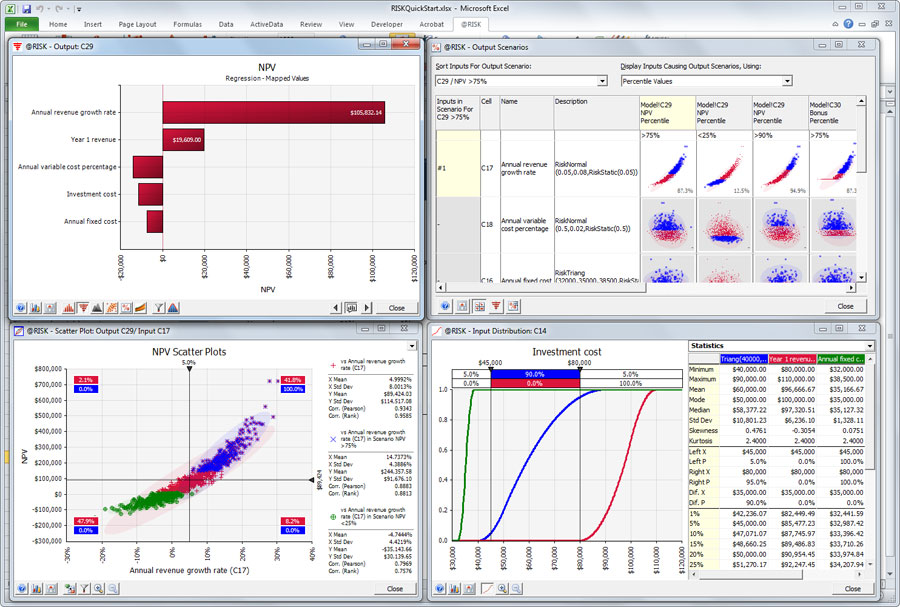Click the cumulative curve icon in Input Distribution toolbar
This screenshot has height=607, width=900.
click(x=487, y=589)
